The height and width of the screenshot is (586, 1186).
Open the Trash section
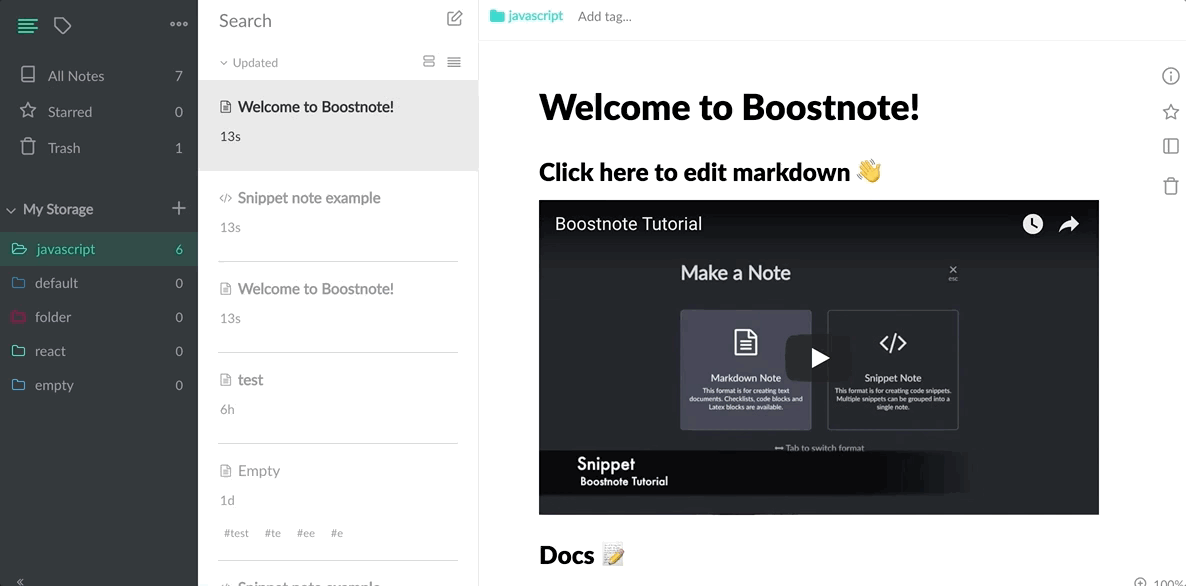pos(98,148)
